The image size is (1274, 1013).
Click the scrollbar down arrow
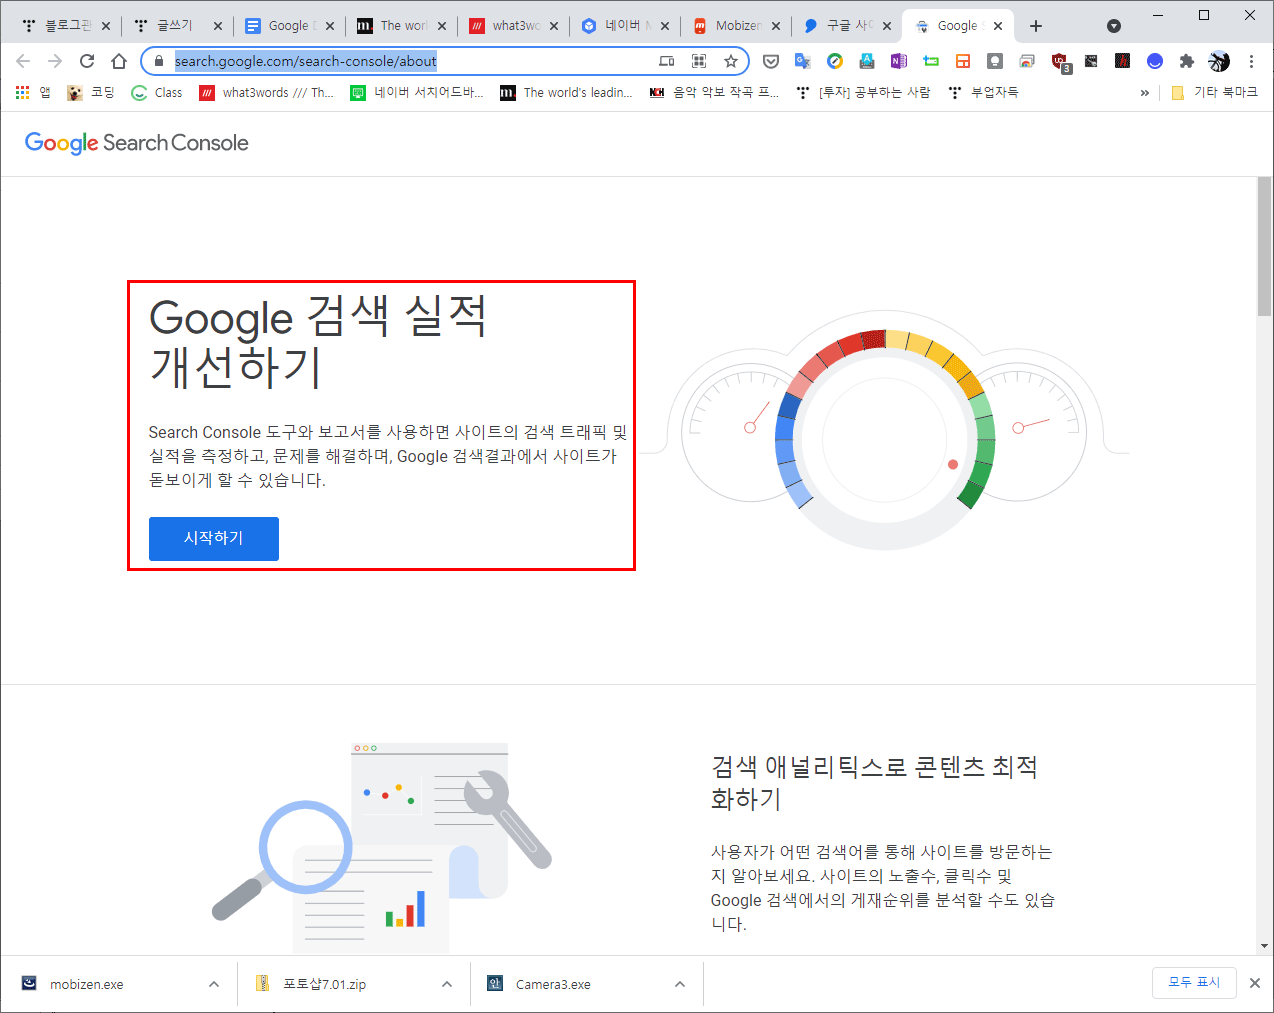pos(1265,946)
